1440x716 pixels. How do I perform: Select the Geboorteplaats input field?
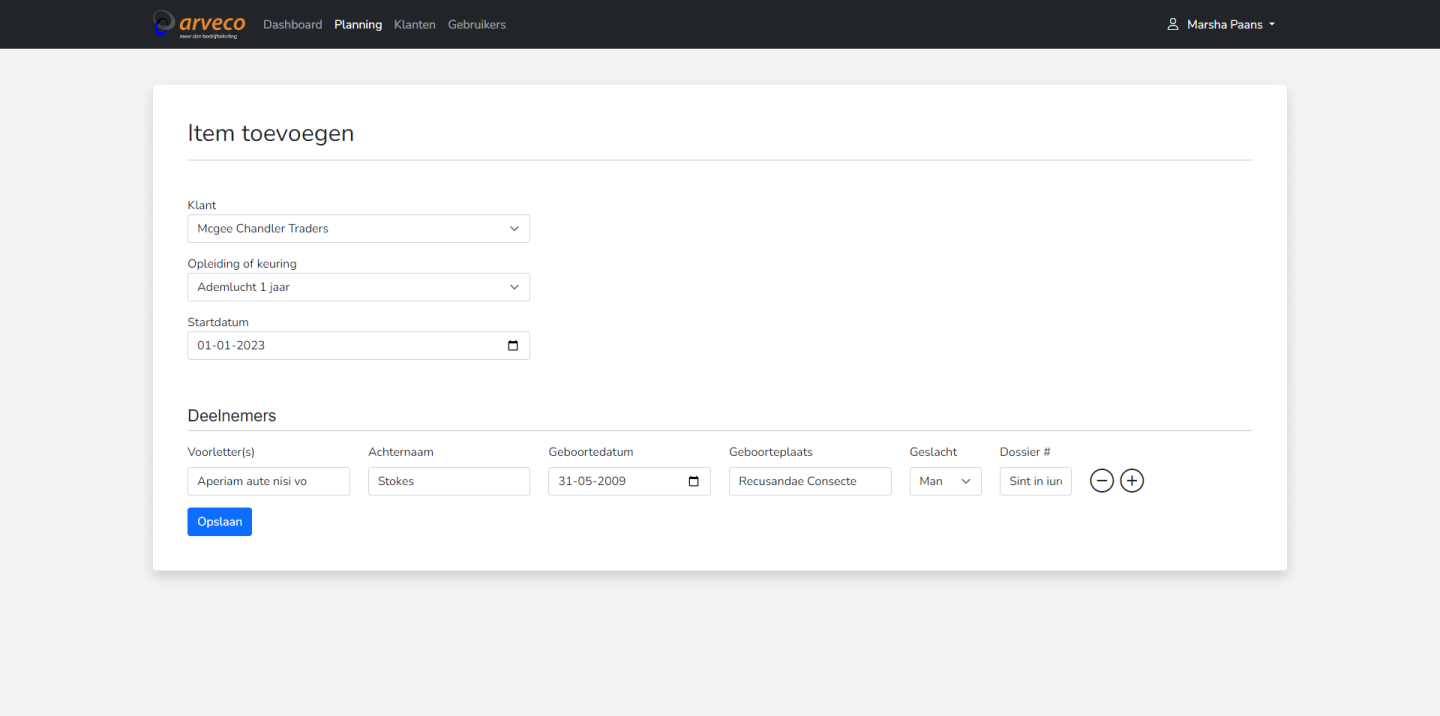pyautogui.click(x=809, y=481)
